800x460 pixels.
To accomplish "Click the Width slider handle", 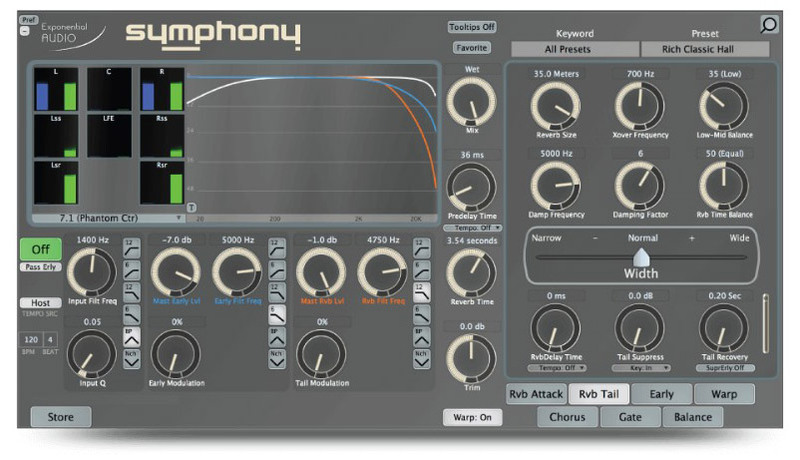I will tap(641, 258).
